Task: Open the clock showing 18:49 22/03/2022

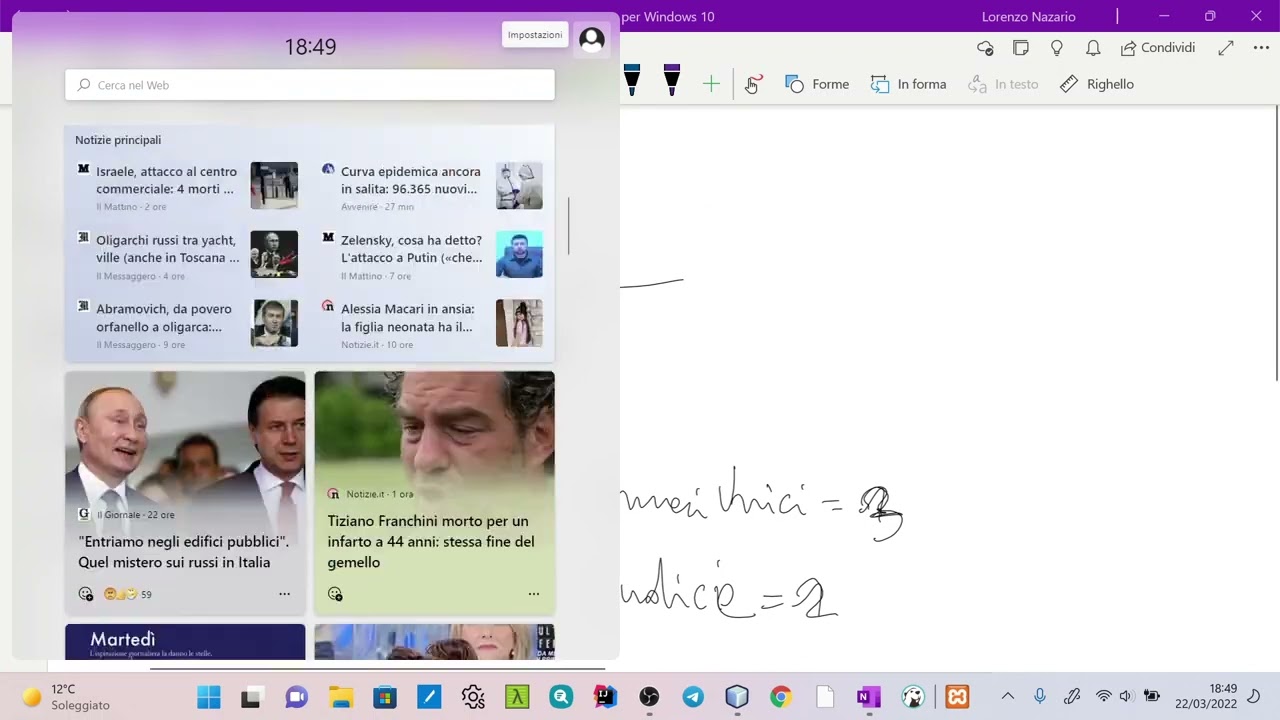Action: click(x=1206, y=697)
